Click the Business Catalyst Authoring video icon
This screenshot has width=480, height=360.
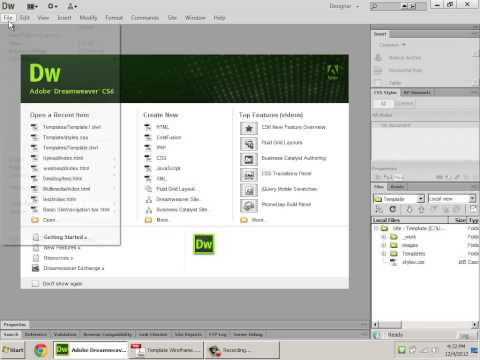click(x=249, y=159)
